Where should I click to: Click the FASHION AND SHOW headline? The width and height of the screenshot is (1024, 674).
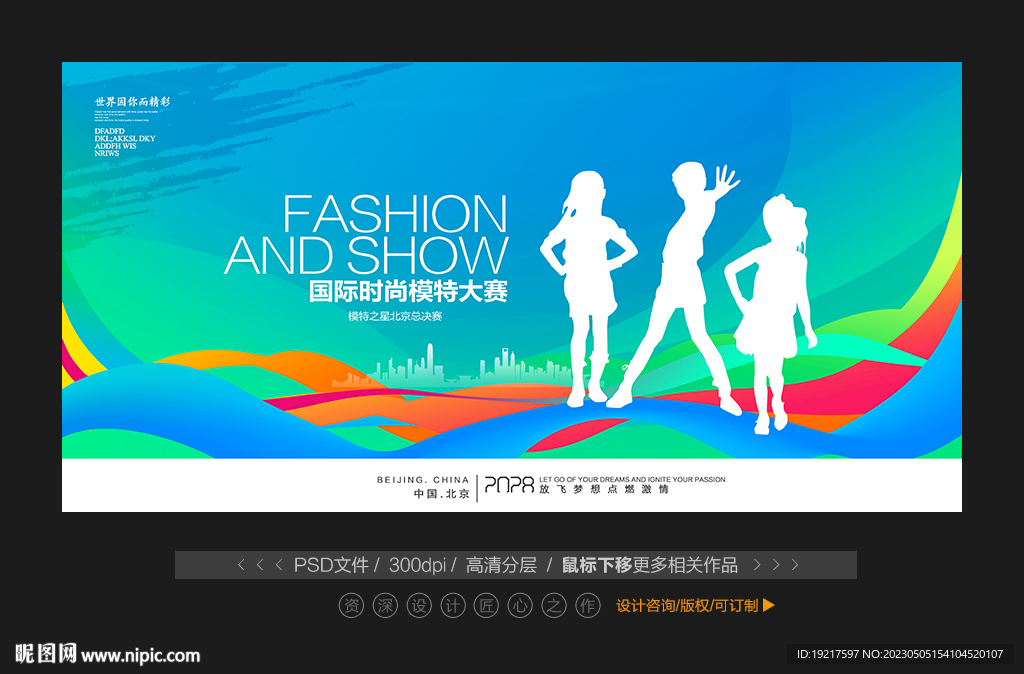click(366, 234)
